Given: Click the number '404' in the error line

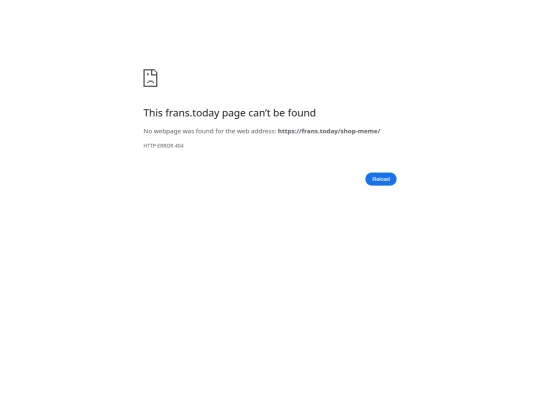Looking at the screenshot, I should tap(179, 146).
